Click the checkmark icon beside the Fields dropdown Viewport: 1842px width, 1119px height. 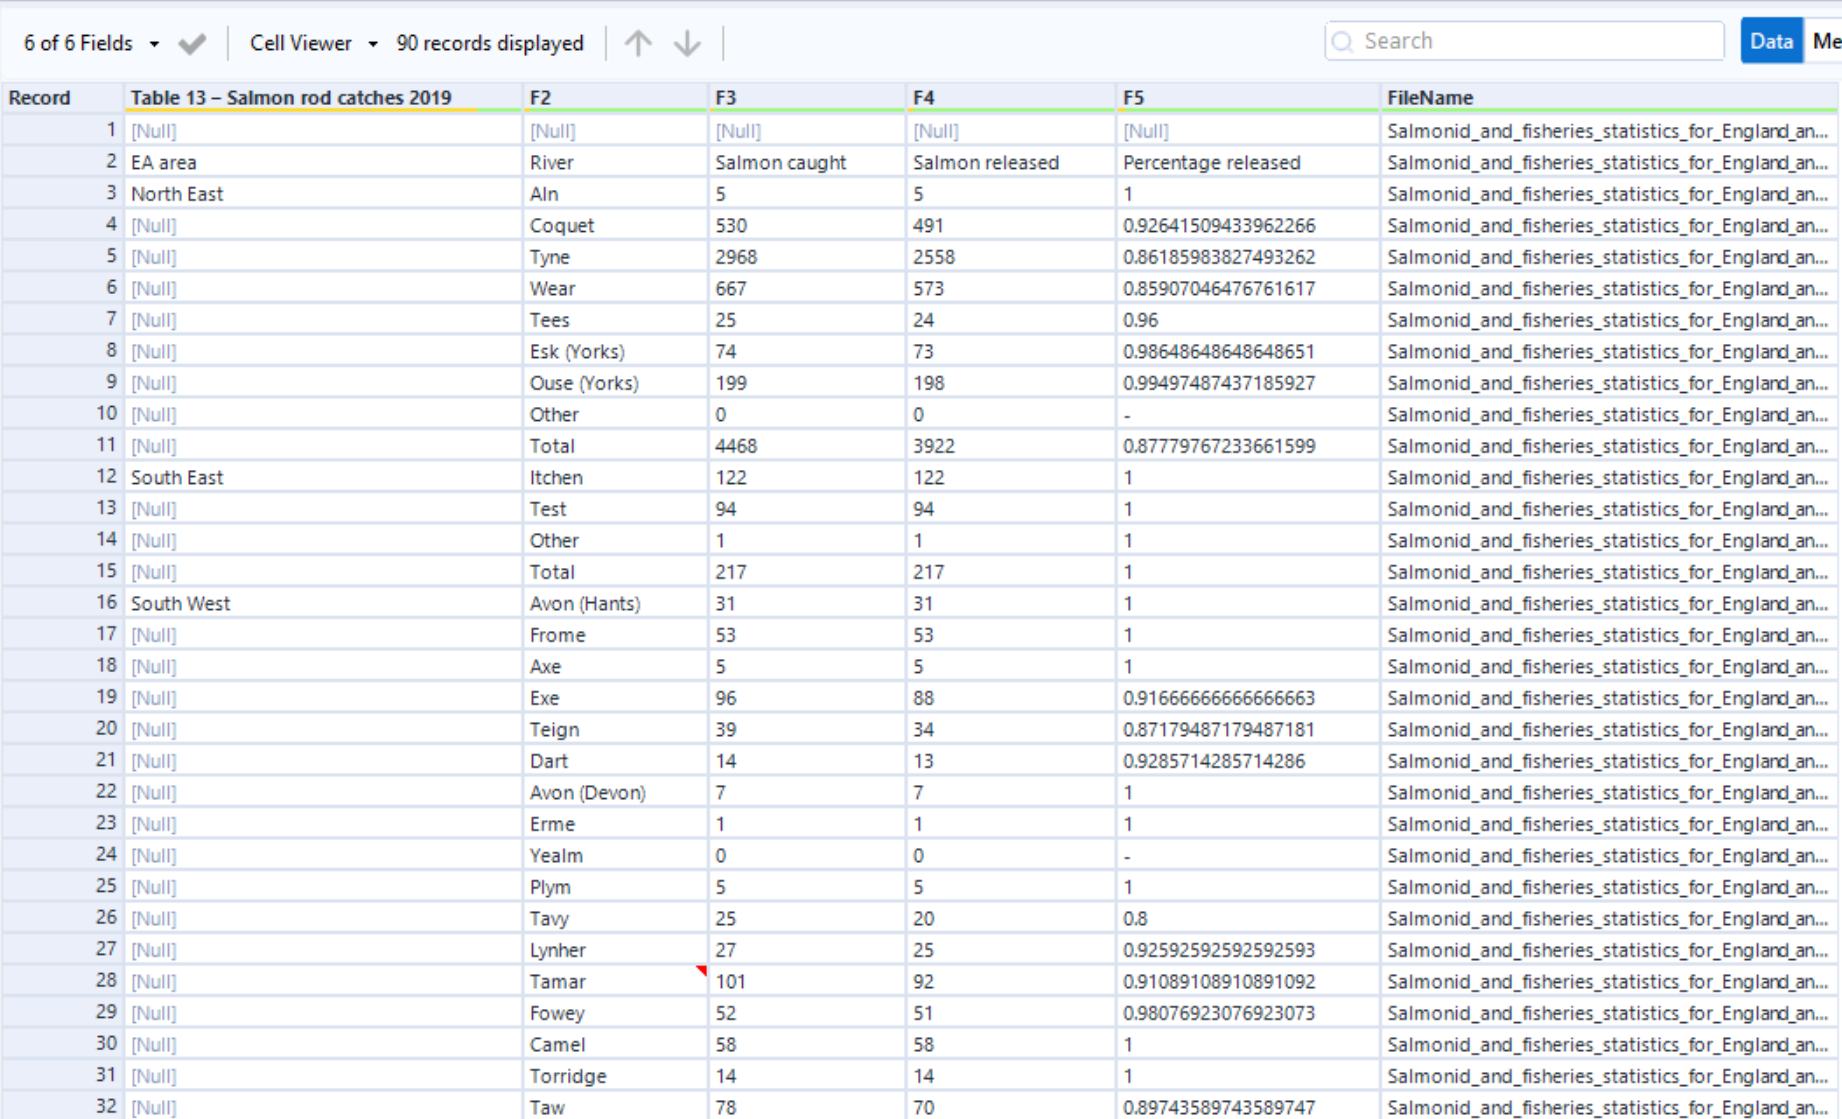tap(192, 44)
